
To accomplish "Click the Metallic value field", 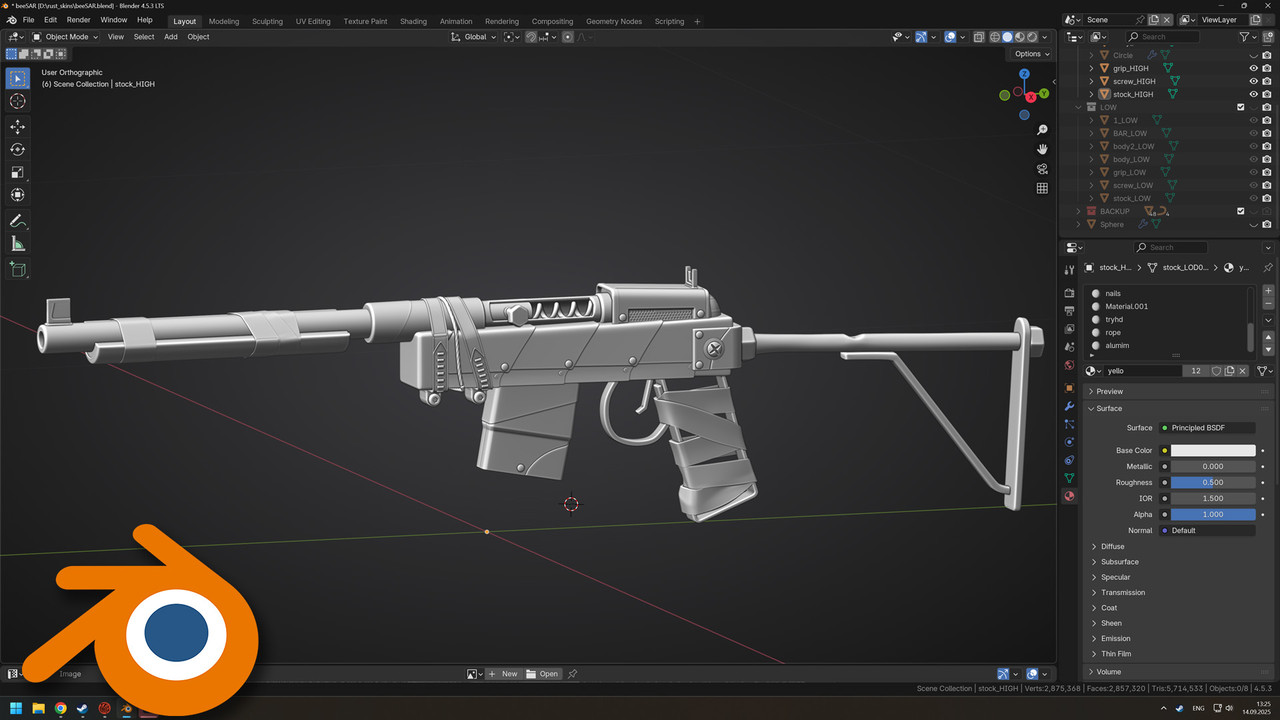I will coord(1213,466).
